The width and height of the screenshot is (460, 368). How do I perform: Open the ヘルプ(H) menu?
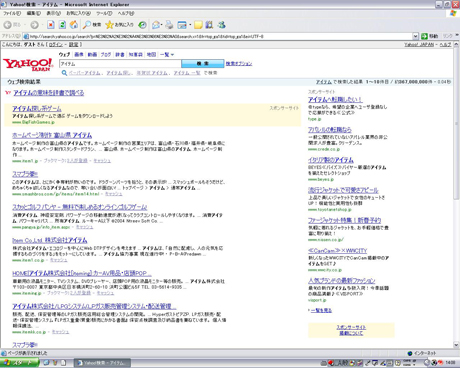pyautogui.click(x=126, y=13)
